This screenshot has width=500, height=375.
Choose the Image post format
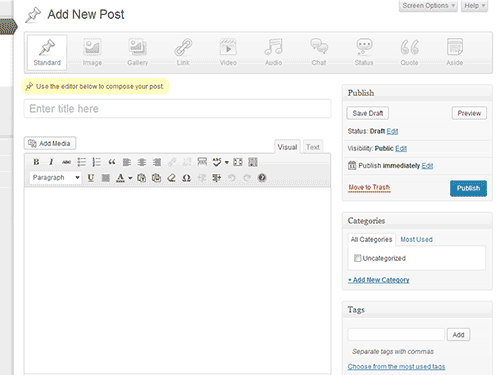pos(92,52)
